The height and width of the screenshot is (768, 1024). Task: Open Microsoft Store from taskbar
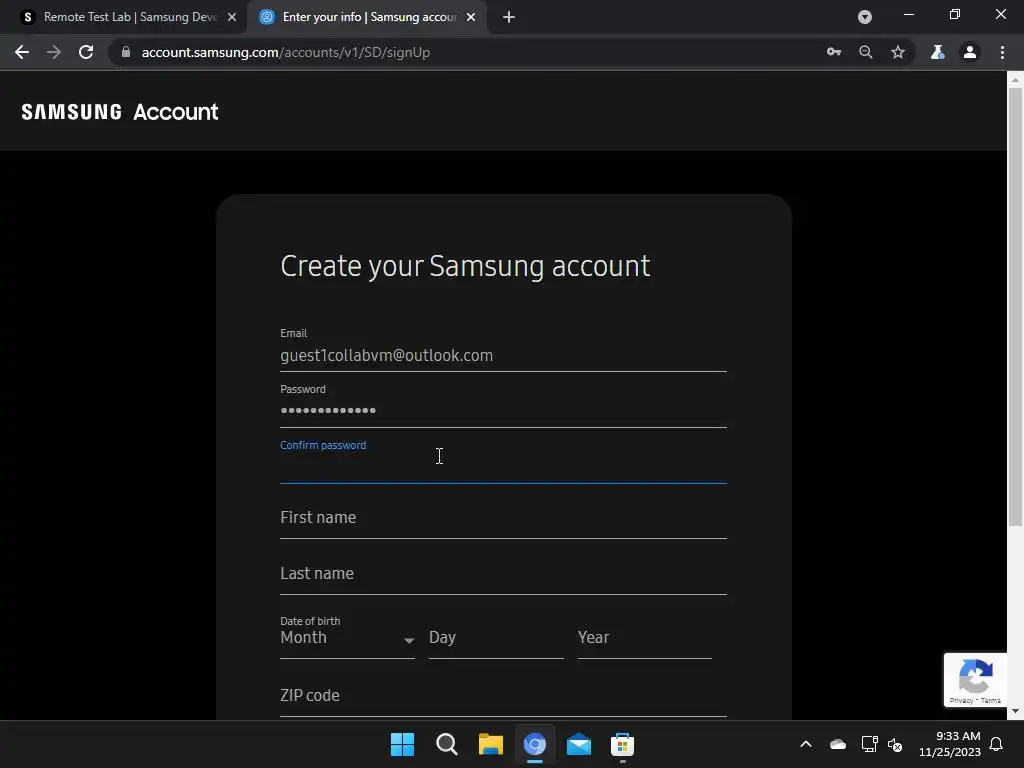622,744
